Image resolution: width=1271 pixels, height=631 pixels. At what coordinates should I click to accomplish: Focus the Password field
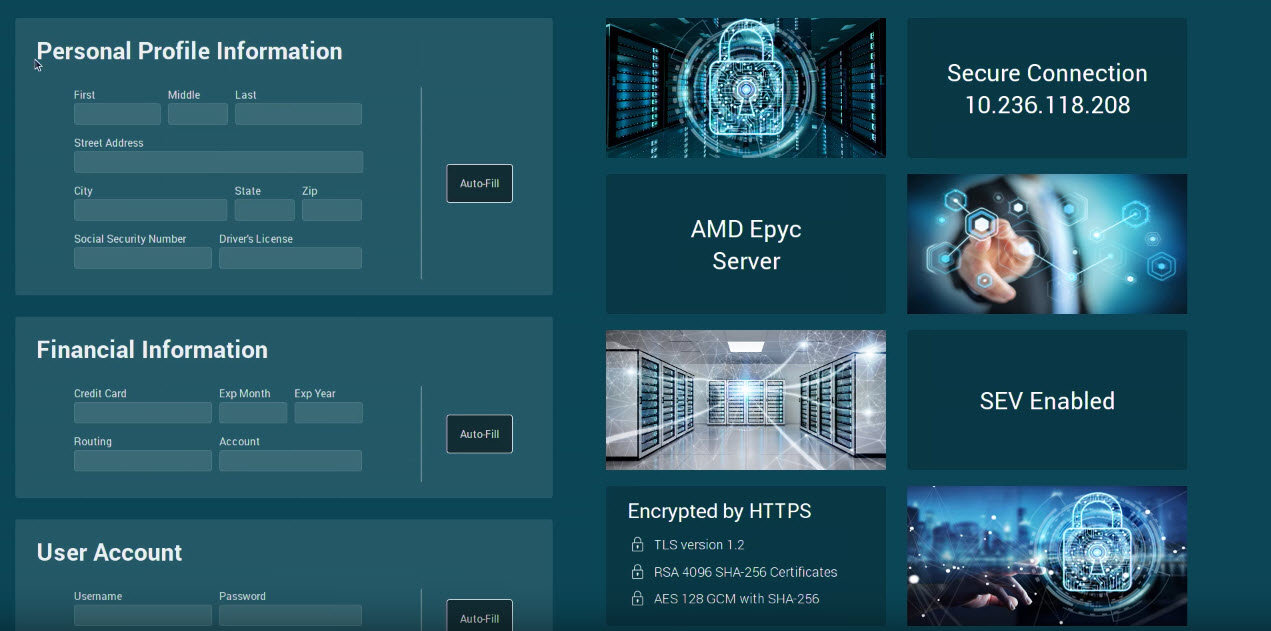point(290,615)
